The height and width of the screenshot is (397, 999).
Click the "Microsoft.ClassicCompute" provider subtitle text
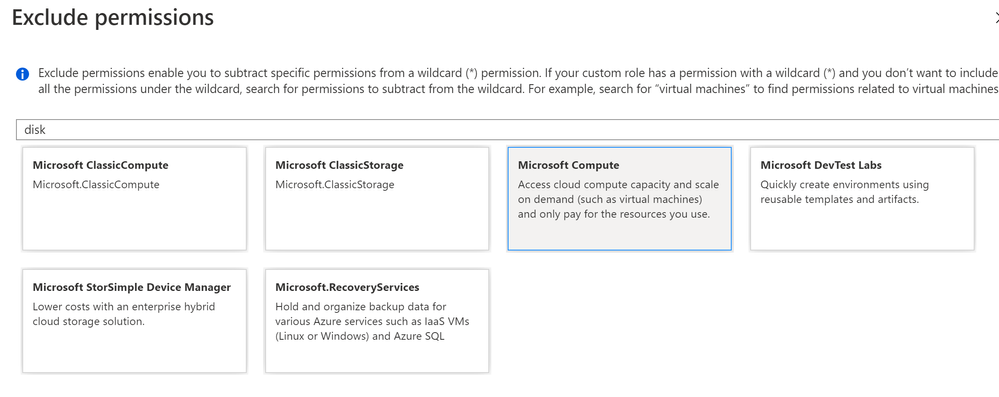pyautogui.click(x=96, y=185)
